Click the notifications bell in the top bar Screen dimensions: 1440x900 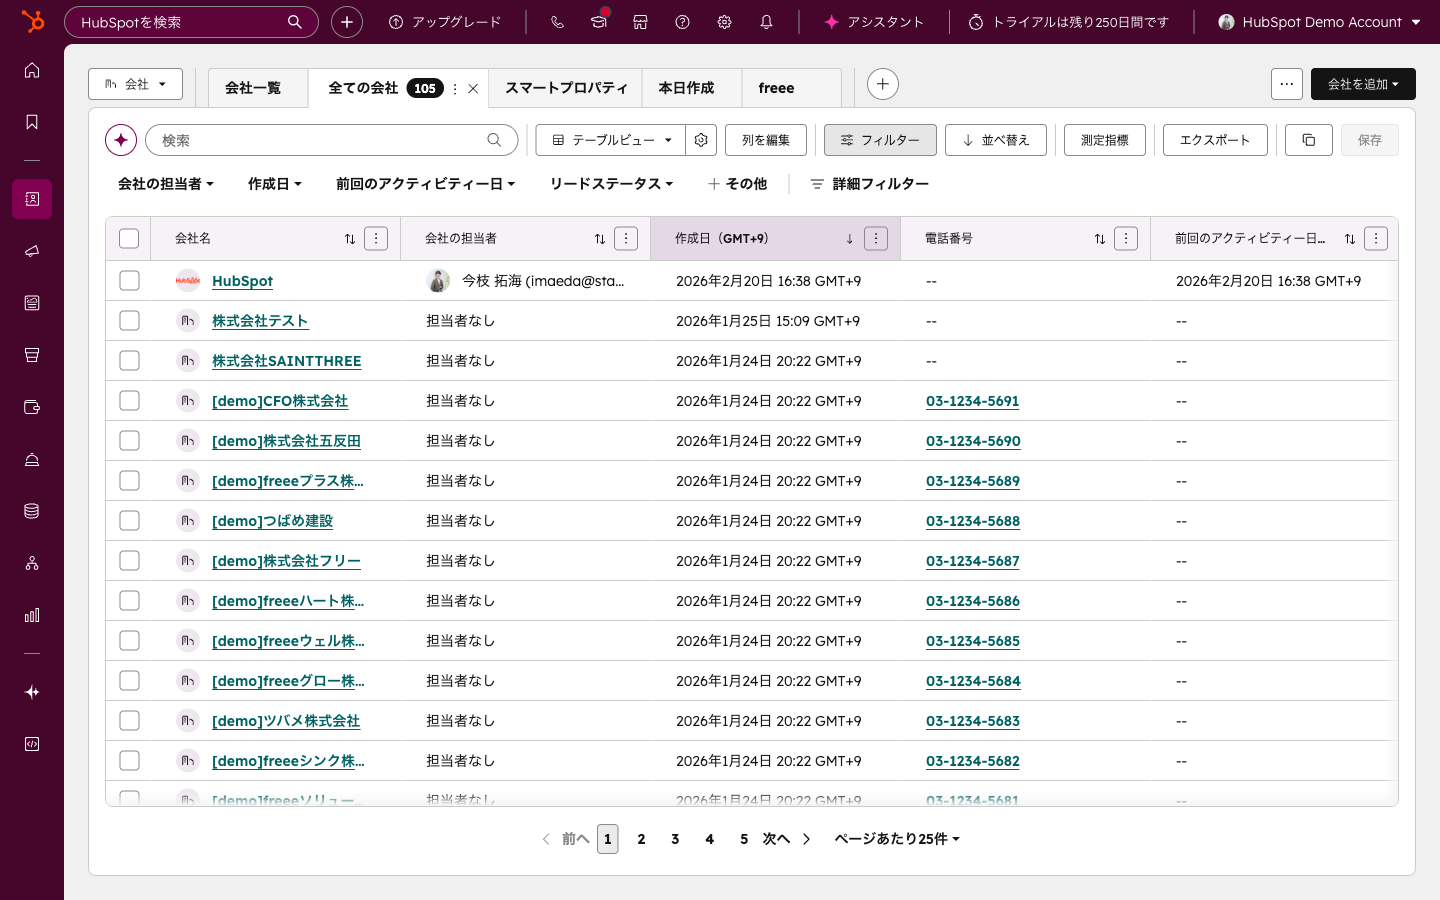(x=766, y=22)
